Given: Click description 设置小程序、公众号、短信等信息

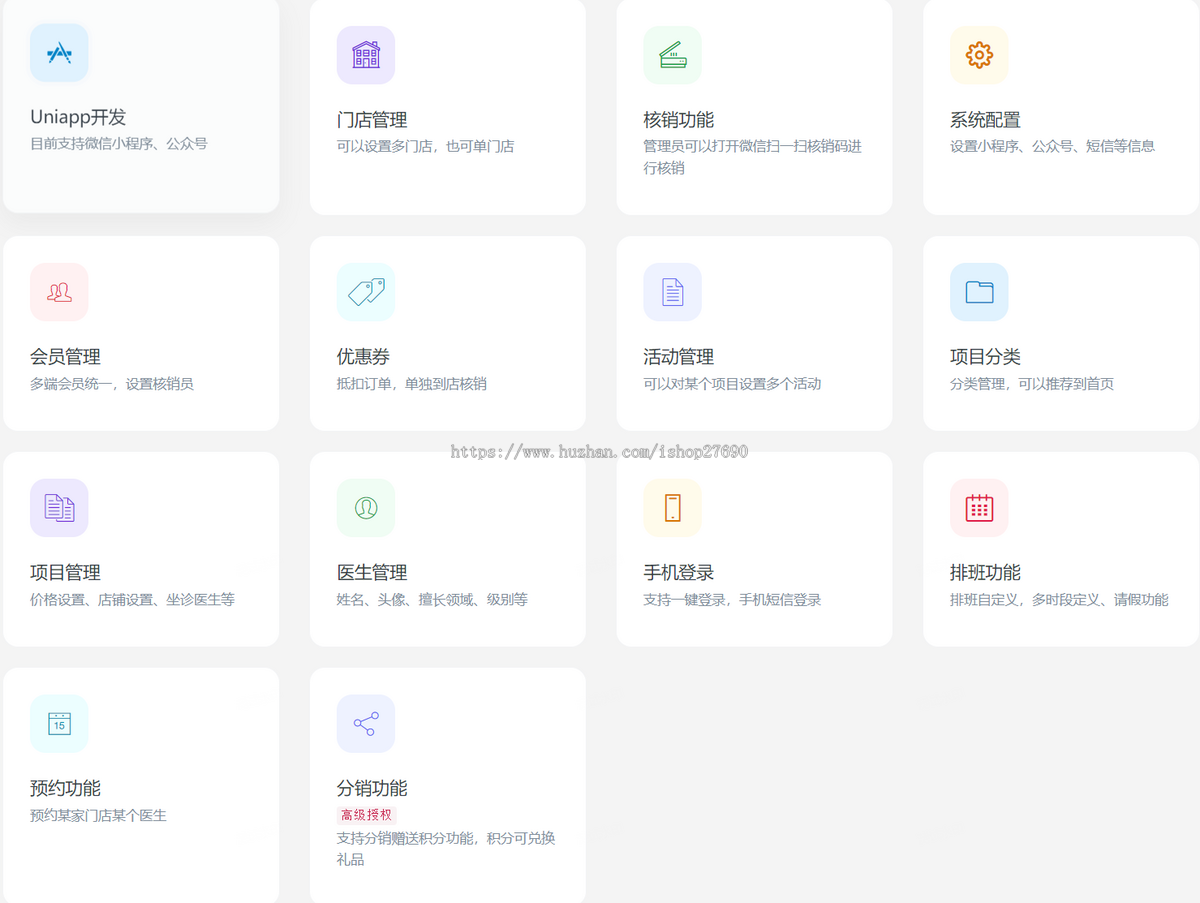Looking at the screenshot, I should click(x=1052, y=146).
